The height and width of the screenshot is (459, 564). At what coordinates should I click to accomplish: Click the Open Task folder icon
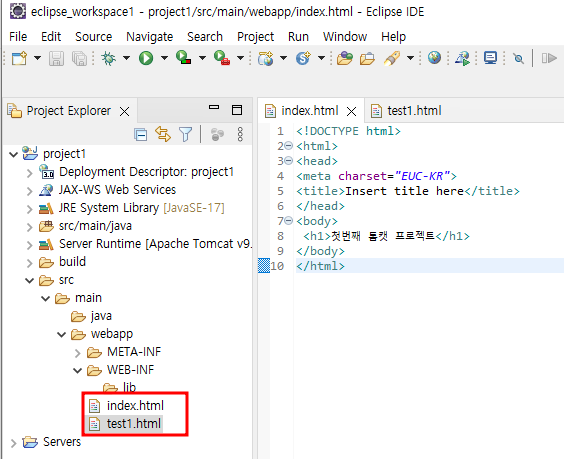(x=367, y=58)
